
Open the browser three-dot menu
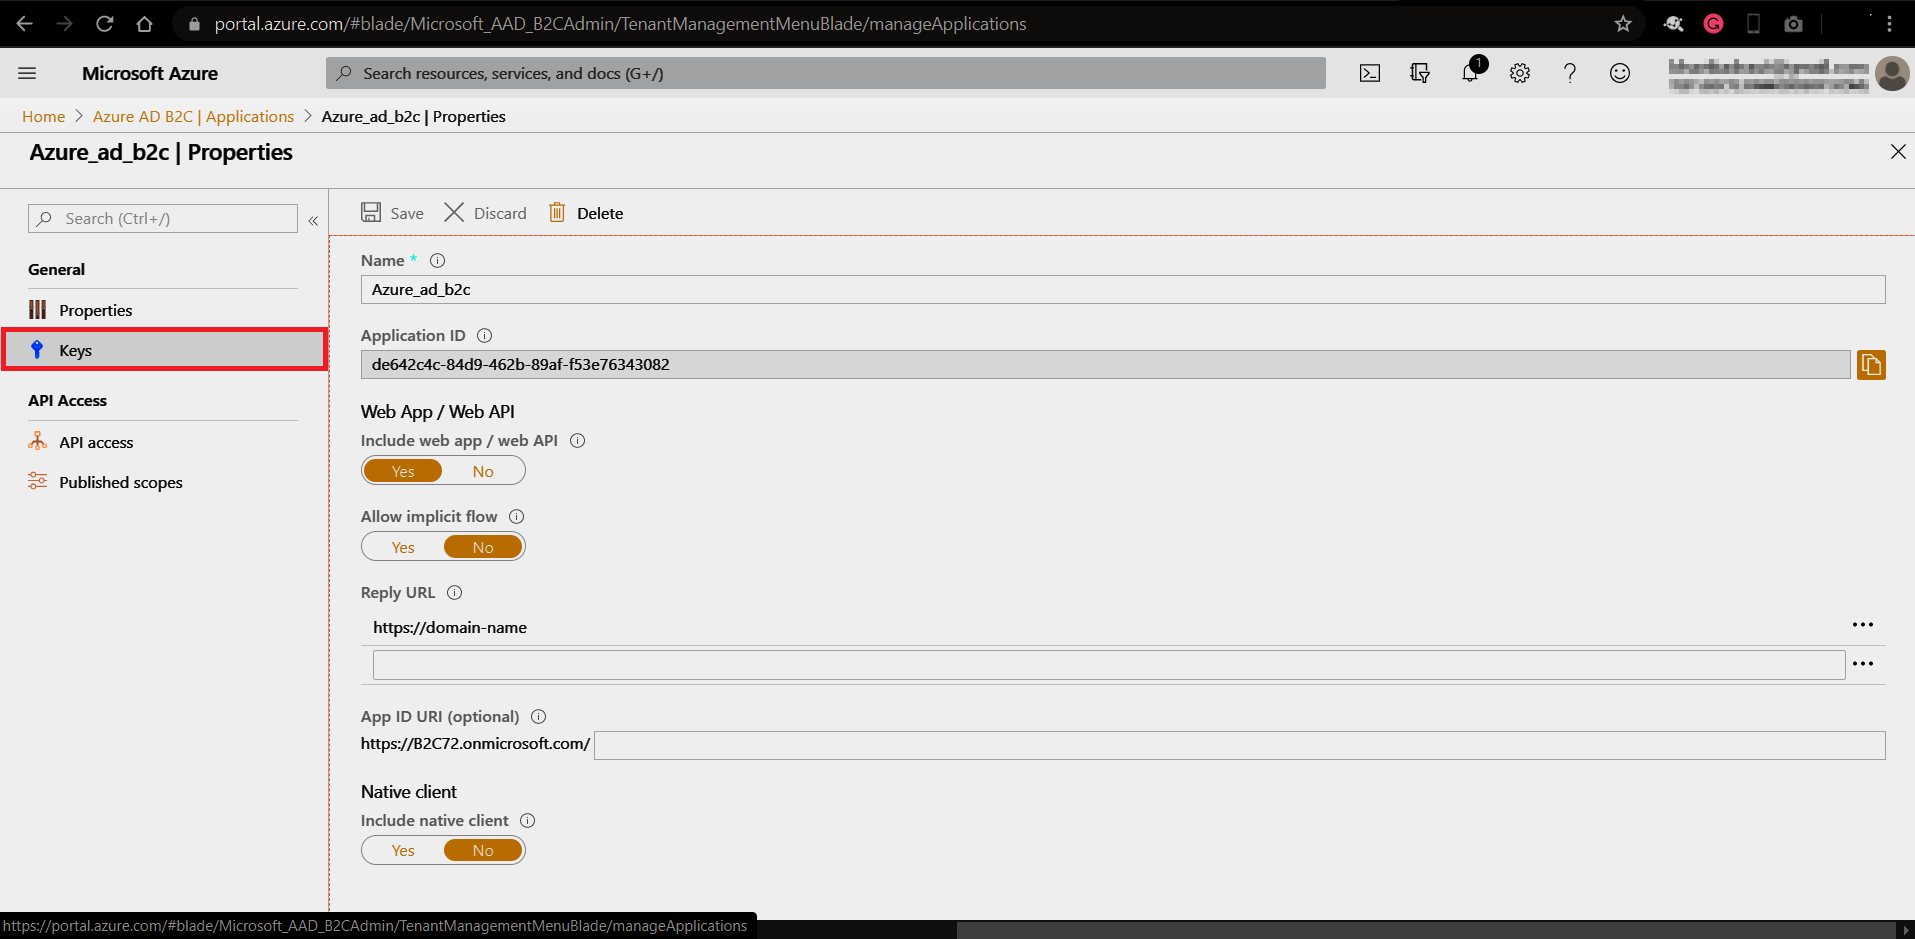(1889, 23)
